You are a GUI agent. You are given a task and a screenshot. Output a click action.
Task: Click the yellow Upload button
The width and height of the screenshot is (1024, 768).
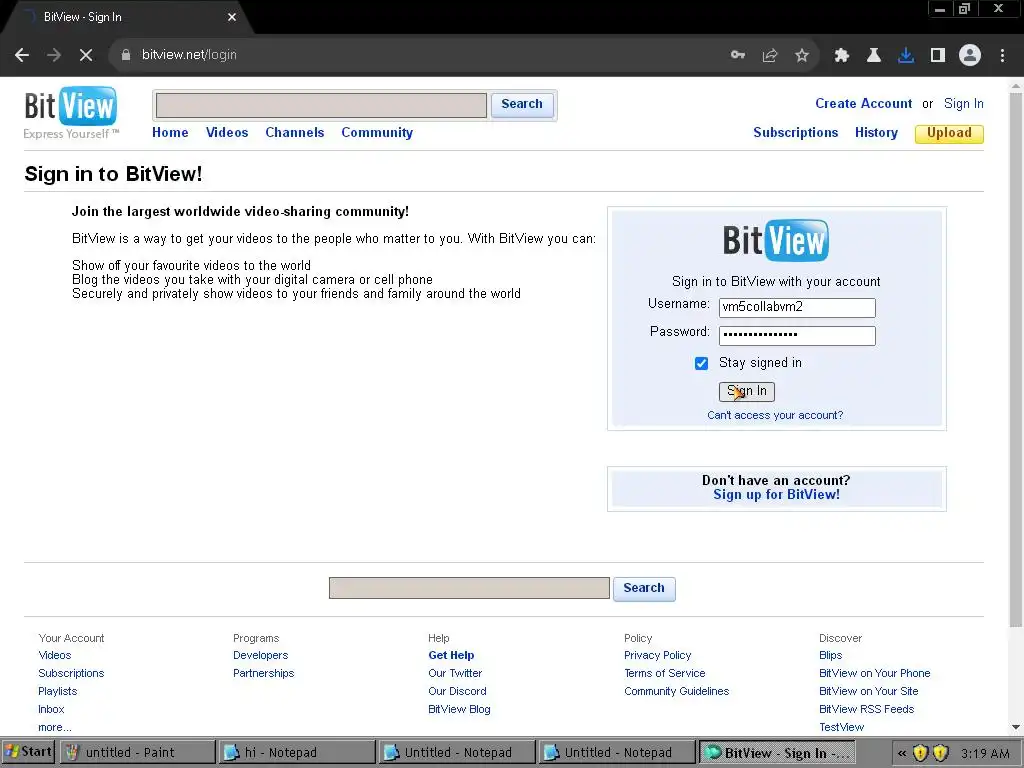pyautogui.click(x=949, y=133)
